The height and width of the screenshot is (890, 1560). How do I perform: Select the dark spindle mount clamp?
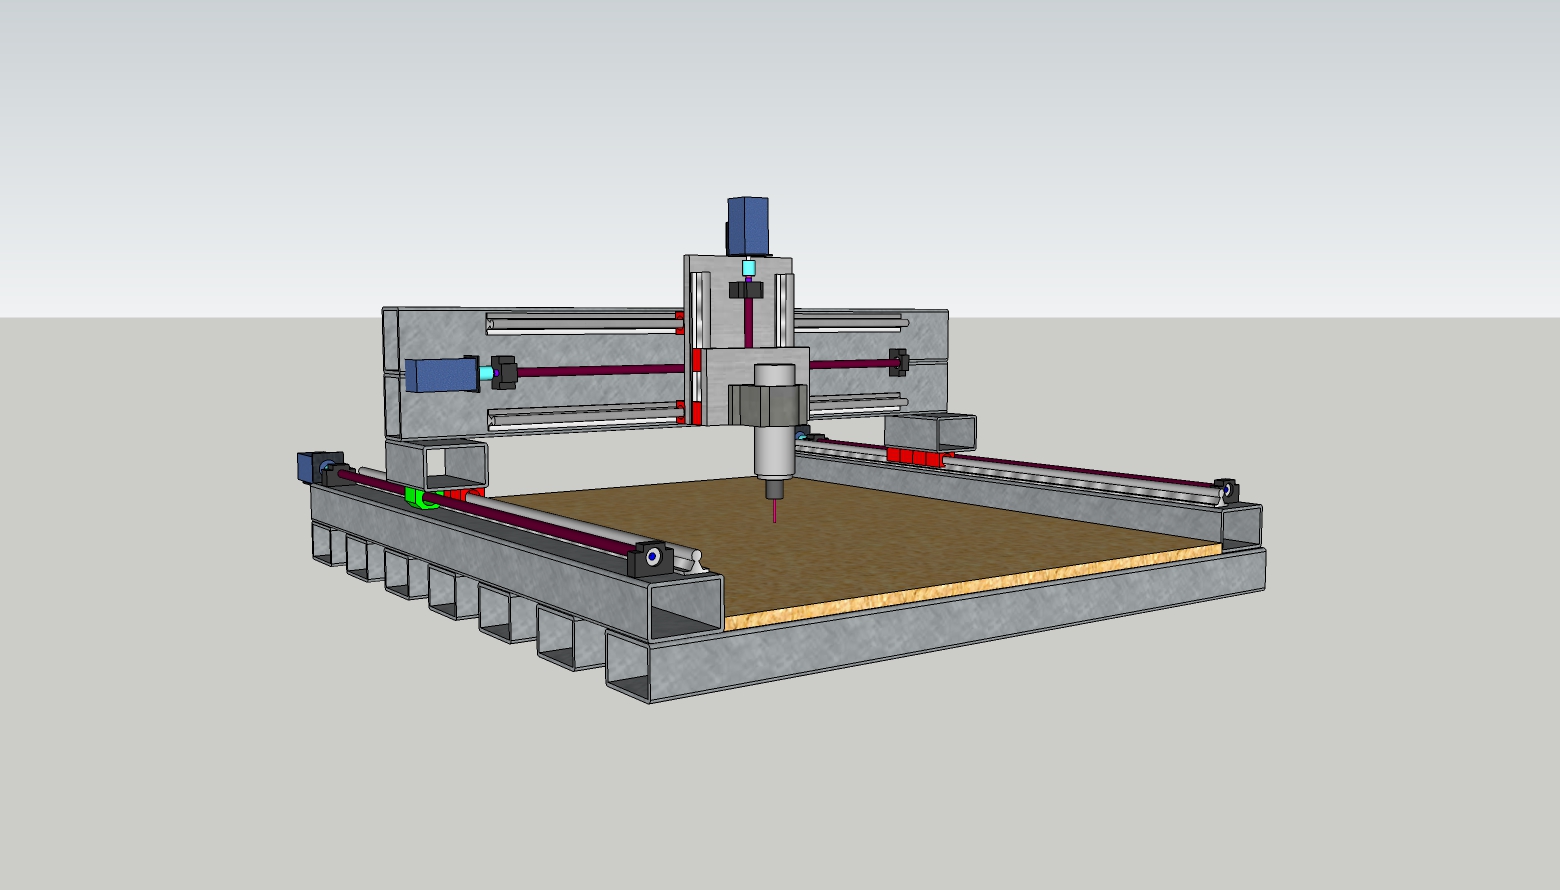767,405
